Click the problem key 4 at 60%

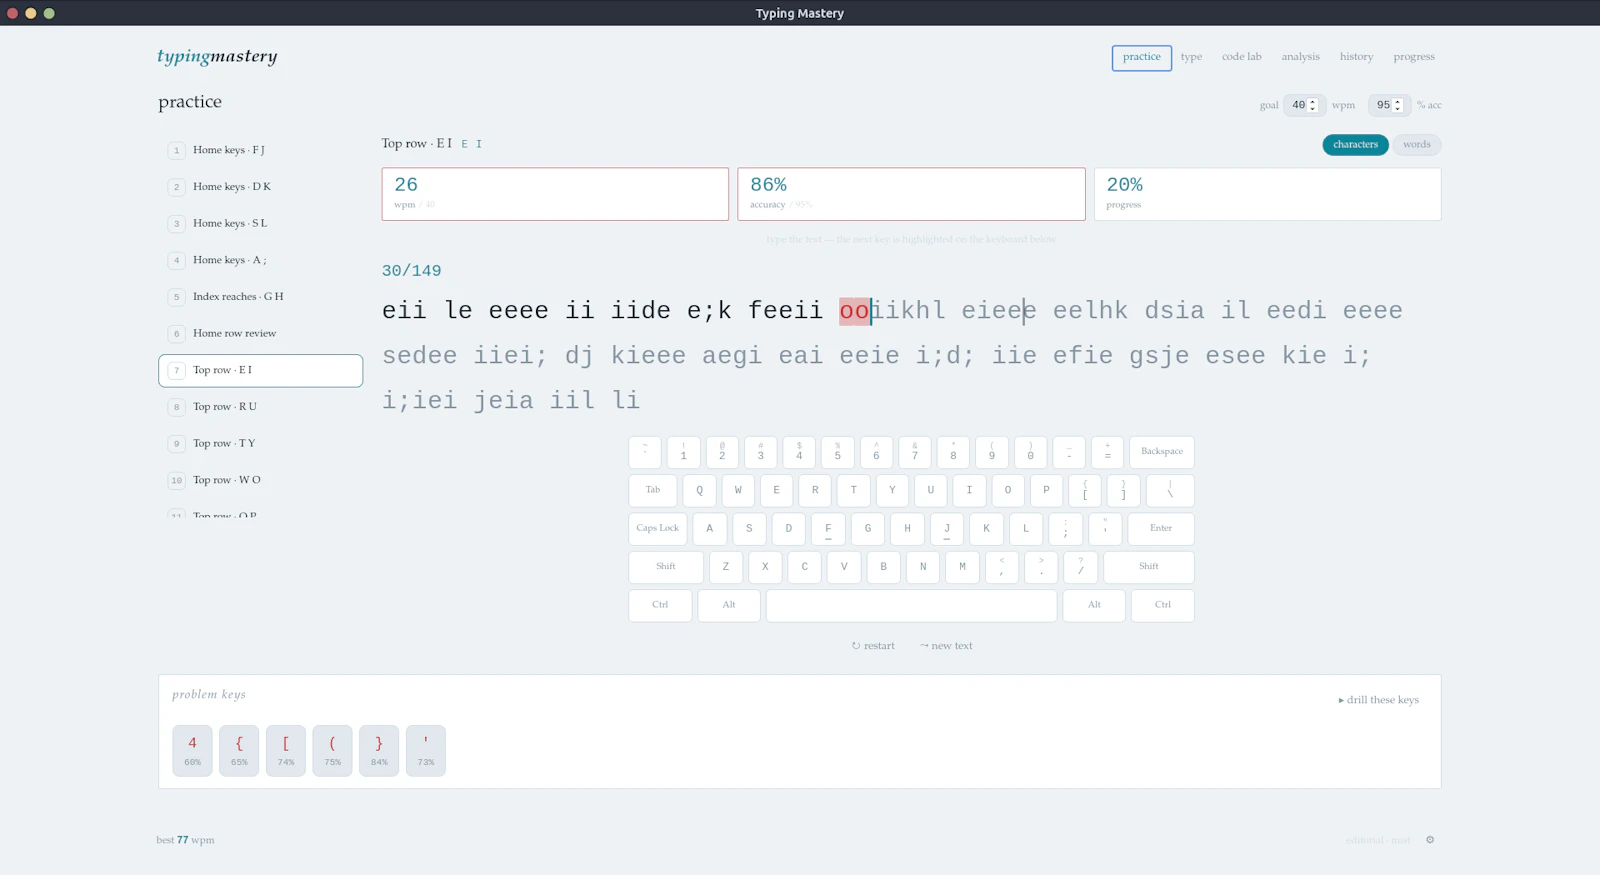[192, 751]
